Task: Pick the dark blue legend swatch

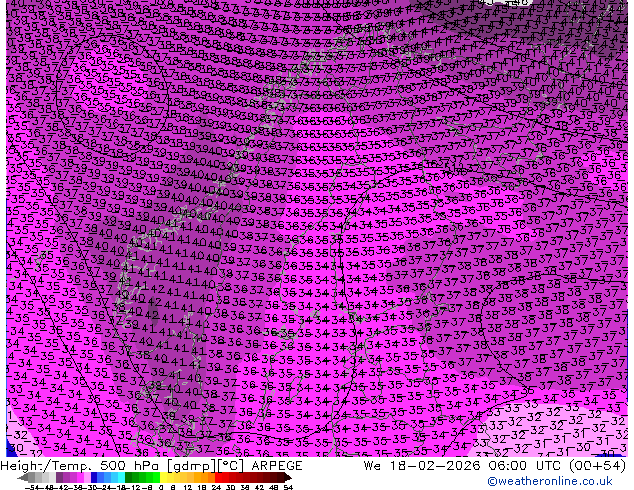Action: click(94, 477)
